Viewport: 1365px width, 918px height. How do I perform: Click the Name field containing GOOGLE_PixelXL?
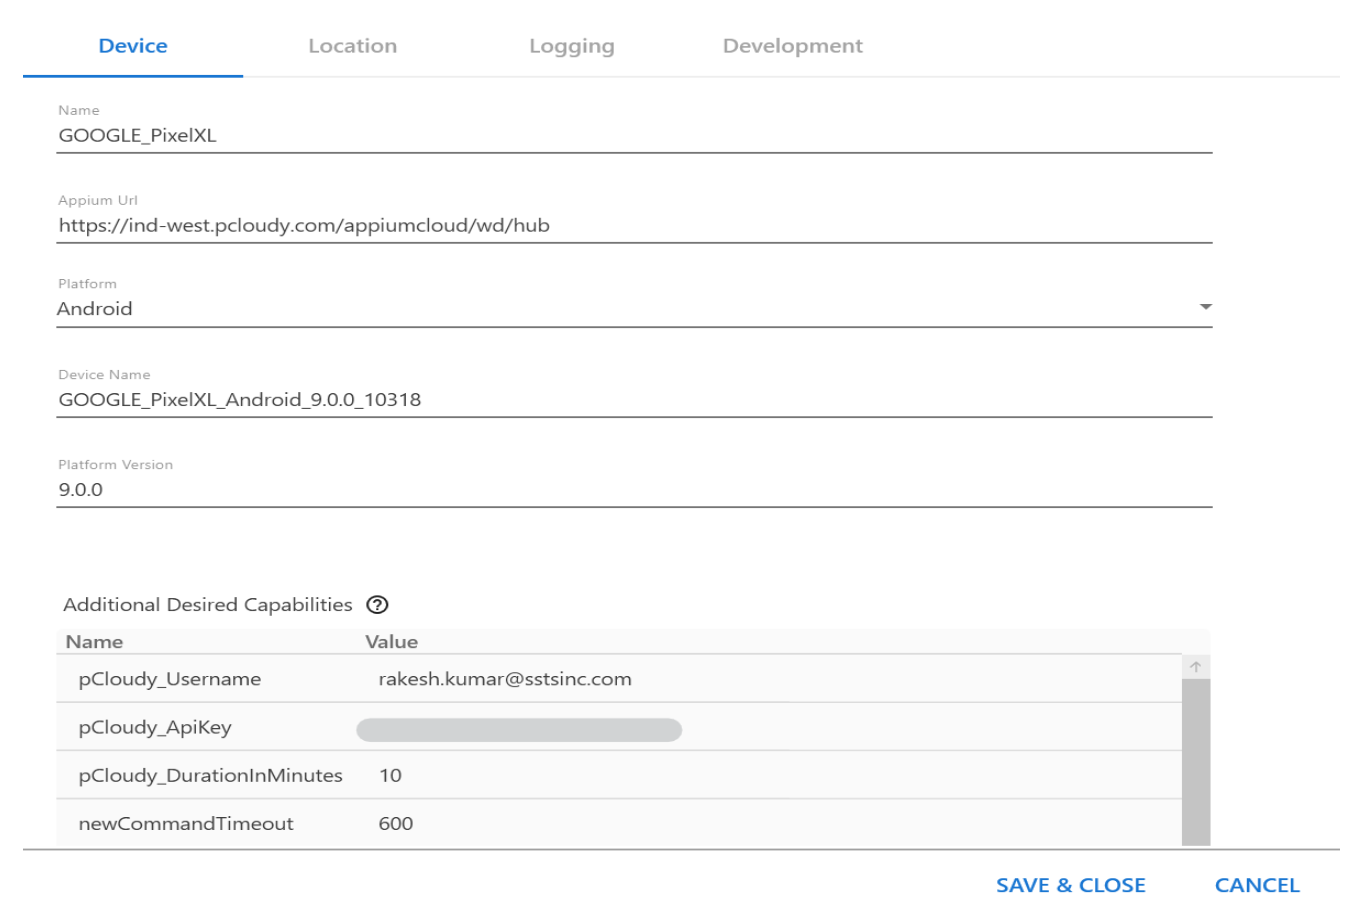pyautogui.click(x=634, y=136)
